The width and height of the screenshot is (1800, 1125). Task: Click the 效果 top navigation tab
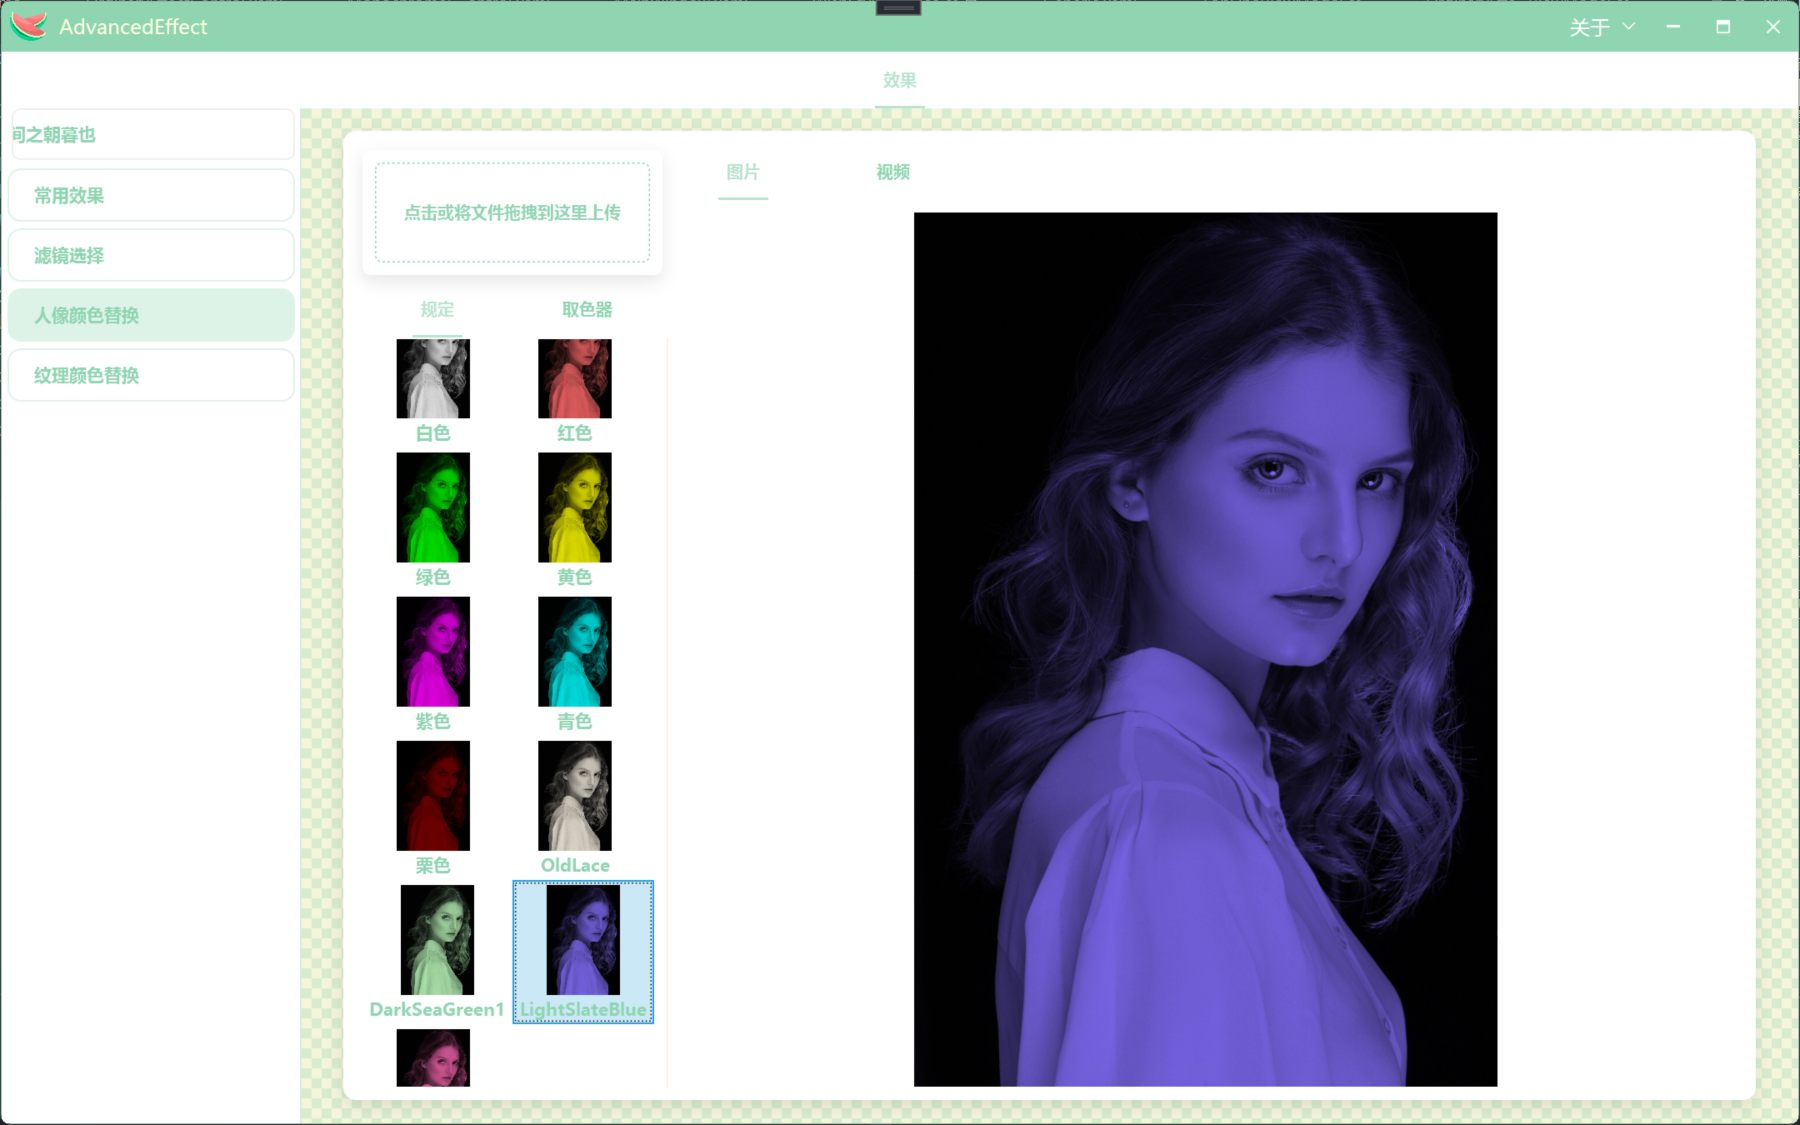click(x=899, y=80)
